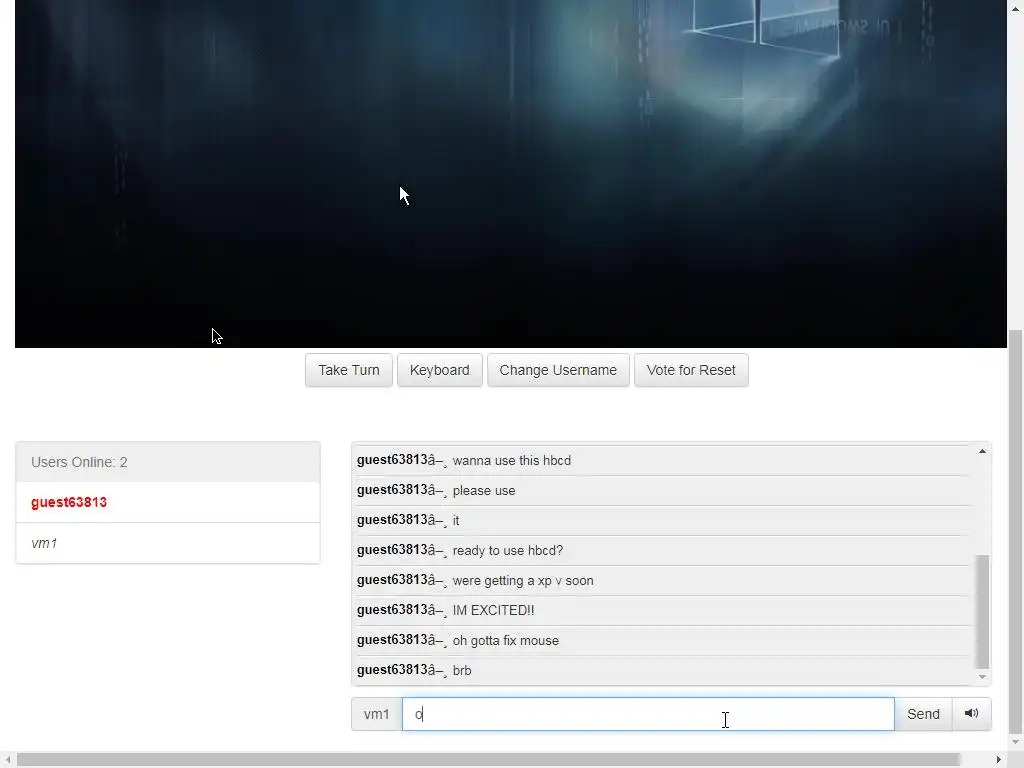
Task: Focus the chat message input field
Action: [x=648, y=714]
